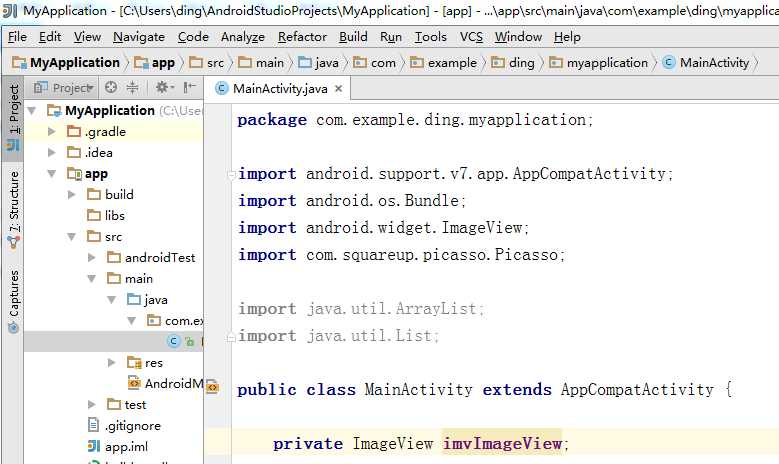Select the .gitignore file
The height and width of the screenshot is (464, 779).
[x=124, y=426]
